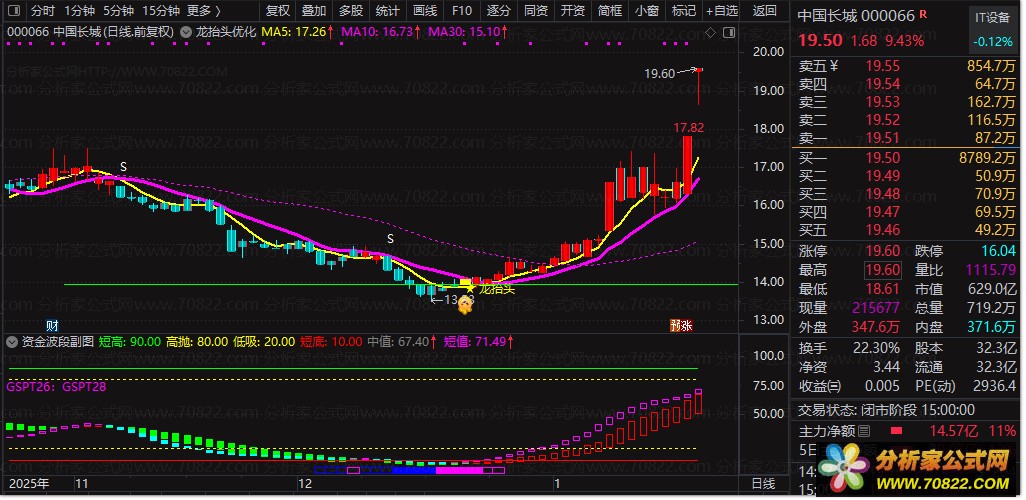Click the main chart title 000066 中国长城(日线.前复权)
Image resolution: width=1026 pixels, height=500 pixels.
click(90, 31)
